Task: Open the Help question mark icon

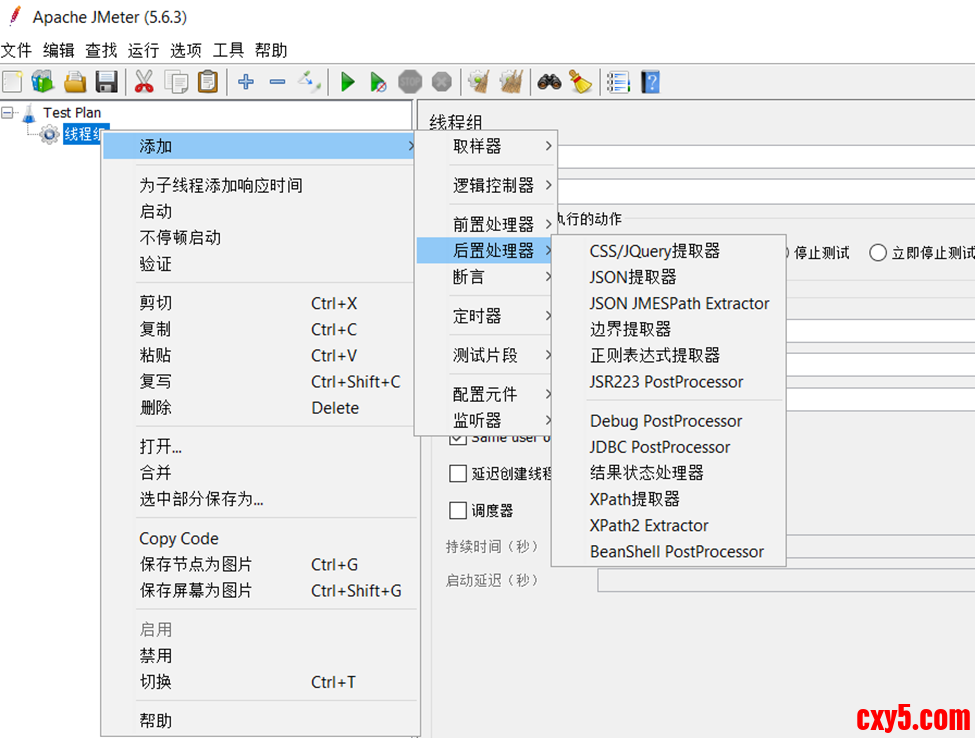Action: pyautogui.click(x=651, y=82)
